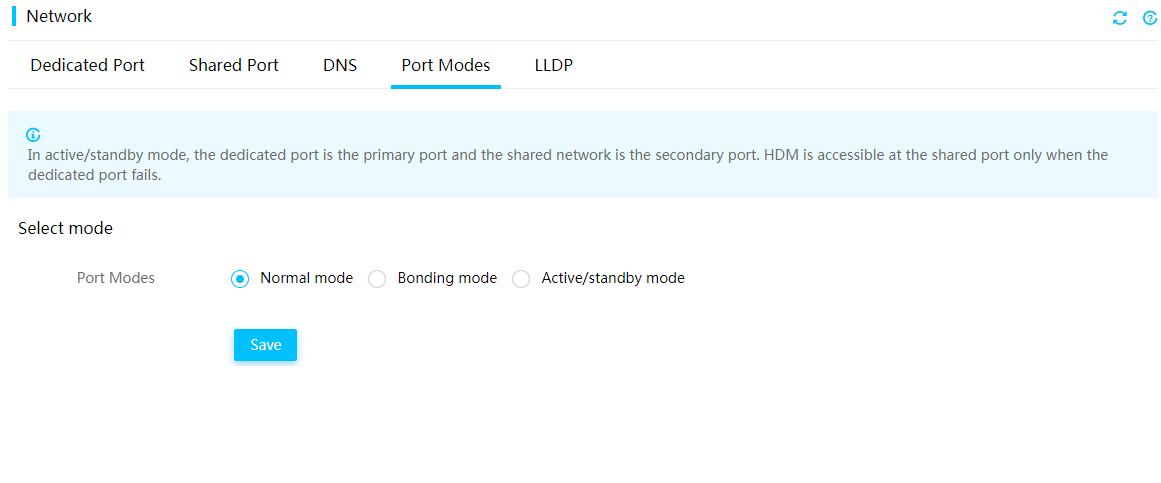Switch to the LLDP tab
The image size is (1161, 483).
click(554, 65)
